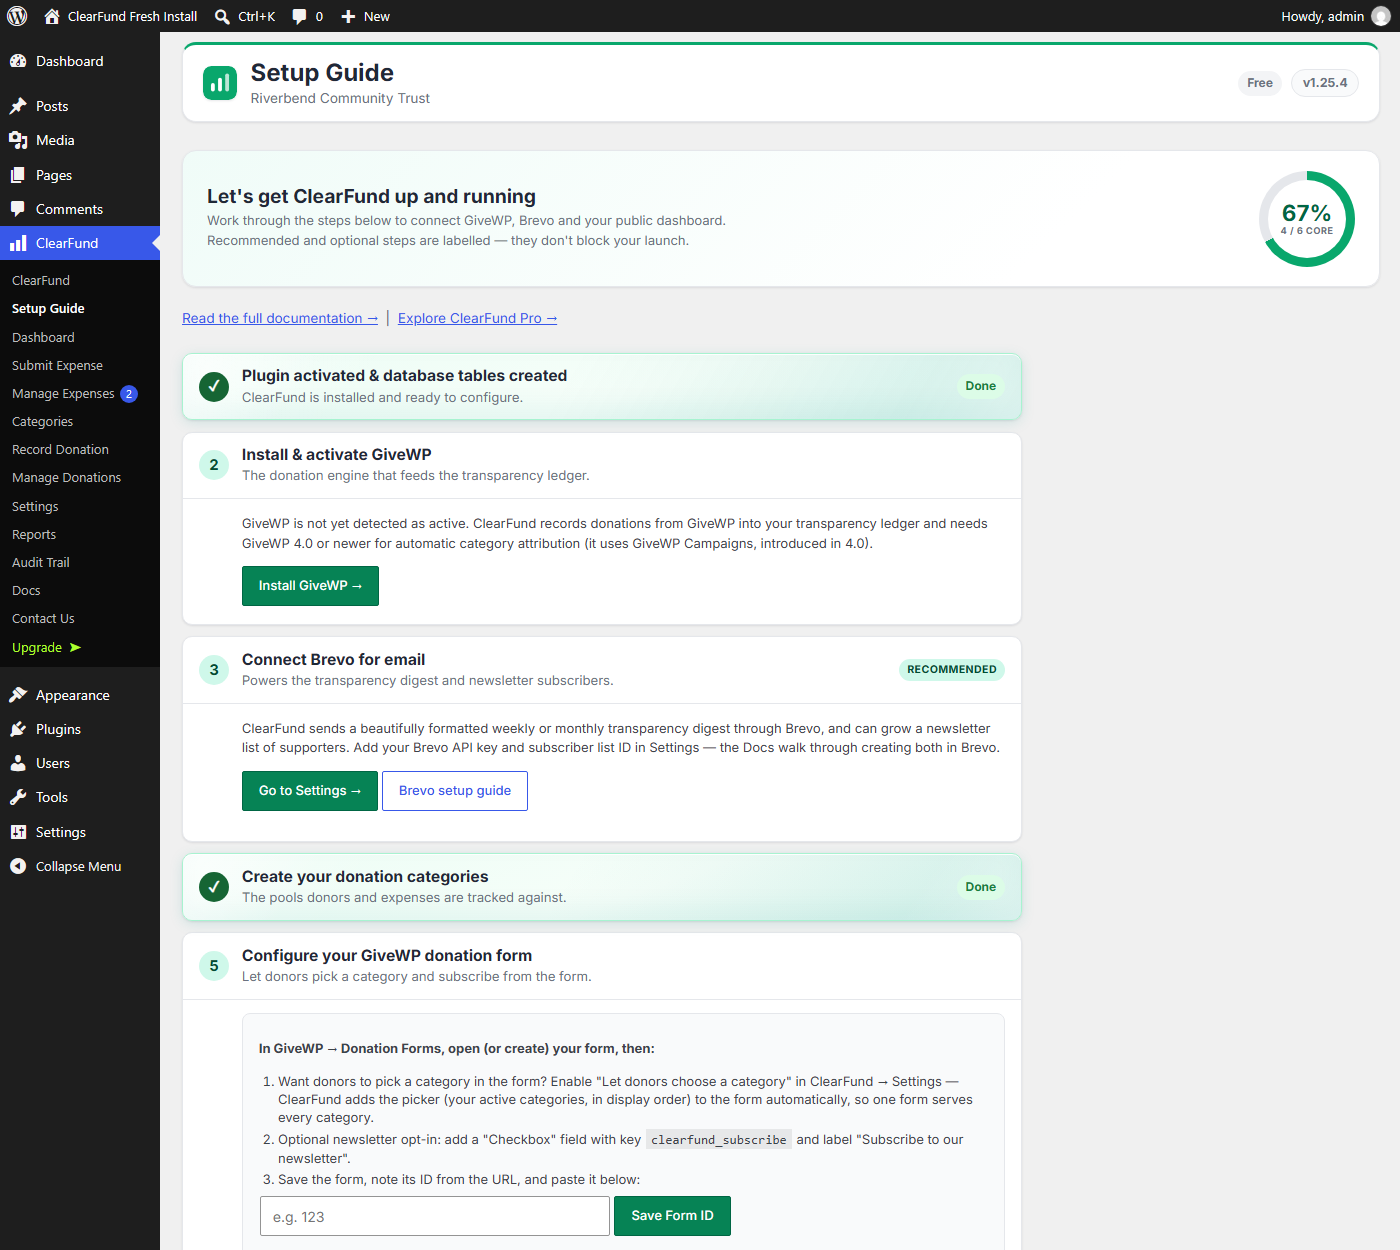Click the Posts pin icon

[x=18, y=106]
